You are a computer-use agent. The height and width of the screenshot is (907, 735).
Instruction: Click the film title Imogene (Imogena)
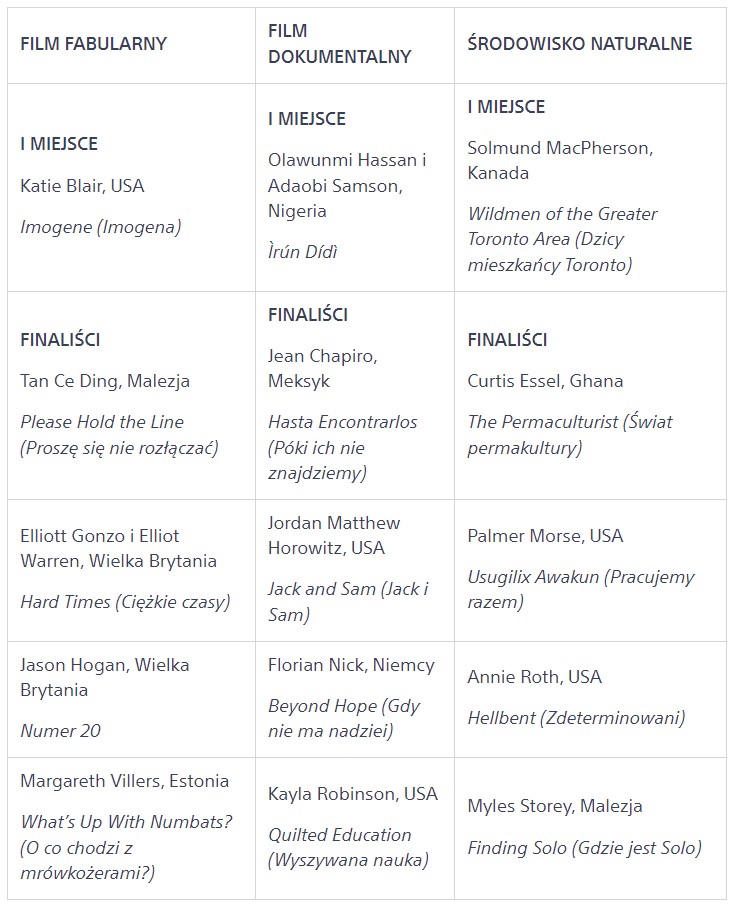pos(101,227)
